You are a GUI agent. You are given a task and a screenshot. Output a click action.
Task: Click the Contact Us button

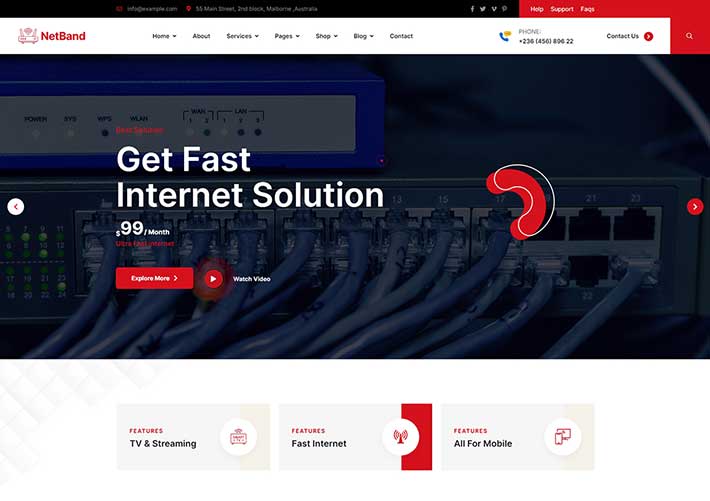(629, 36)
